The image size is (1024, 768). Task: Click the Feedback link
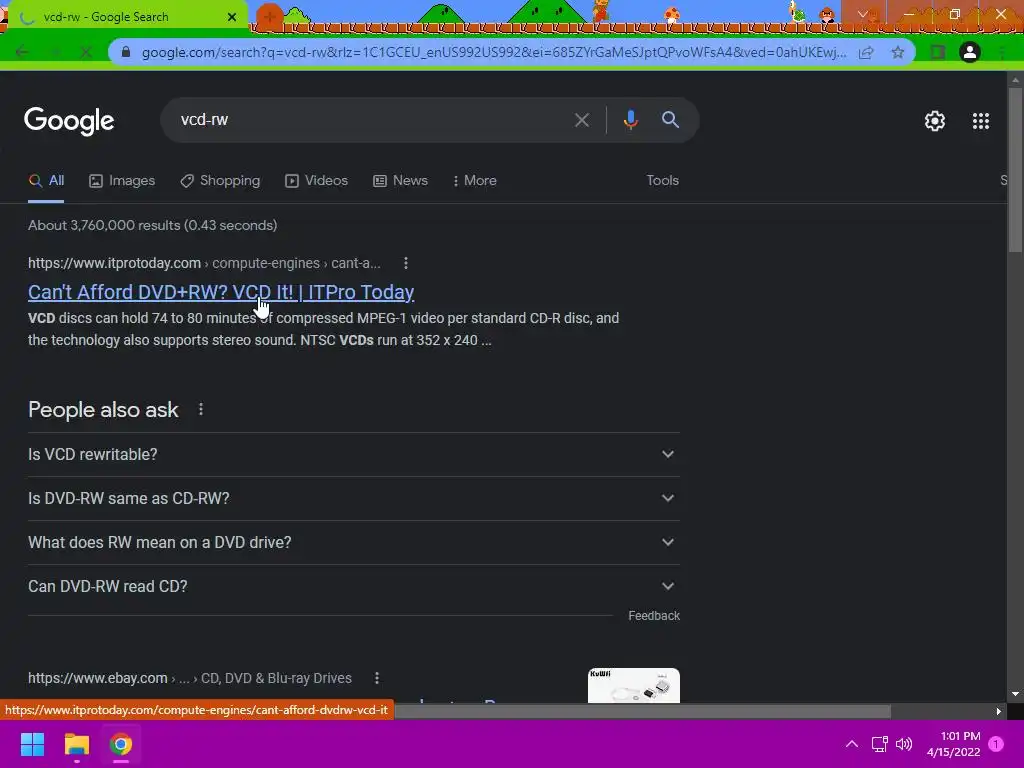coord(654,616)
